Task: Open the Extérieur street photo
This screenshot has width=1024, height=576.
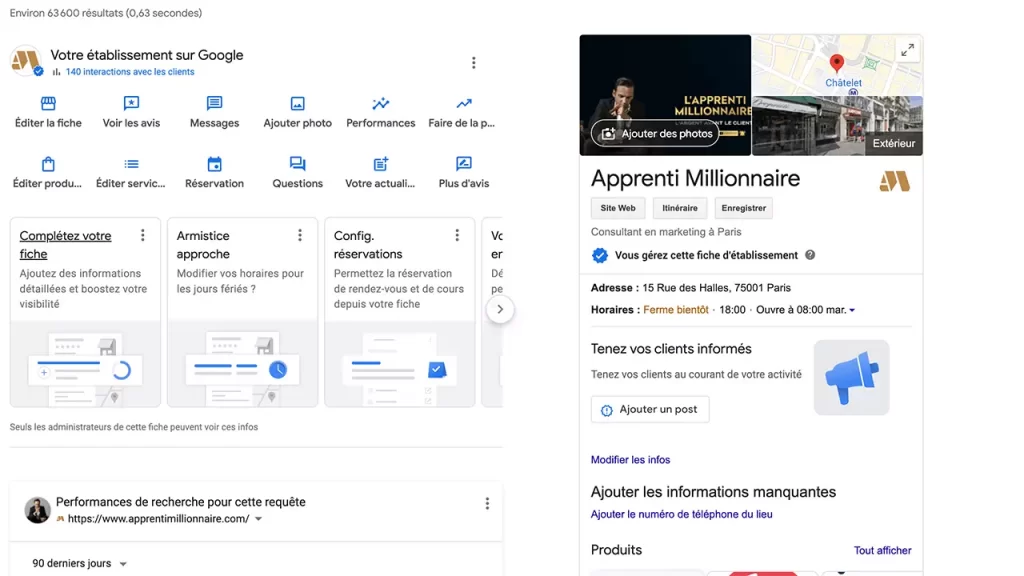Action: coord(837,126)
